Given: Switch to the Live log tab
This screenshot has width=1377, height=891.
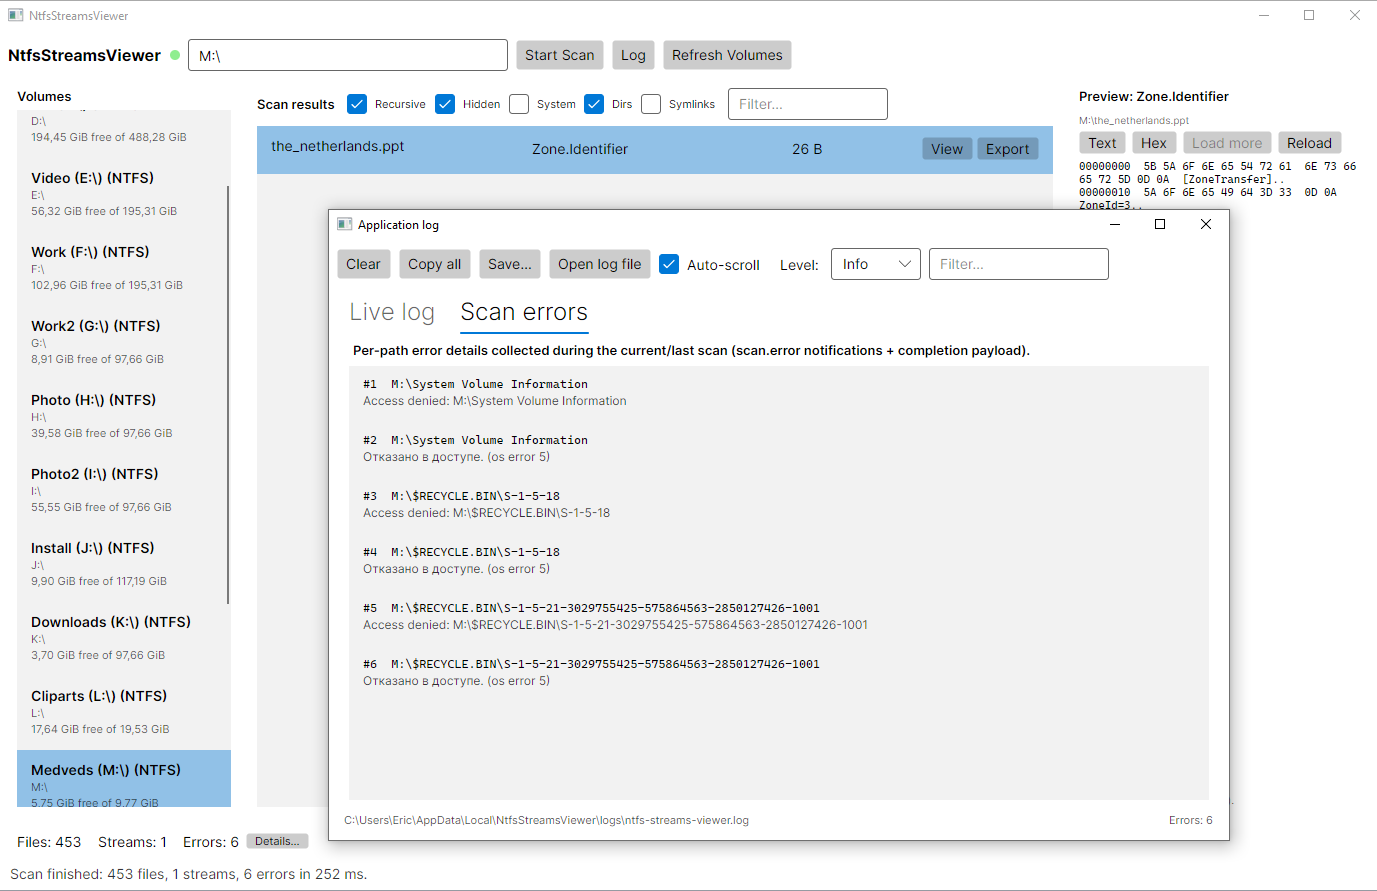Looking at the screenshot, I should pyautogui.click(x=392, y=312).
